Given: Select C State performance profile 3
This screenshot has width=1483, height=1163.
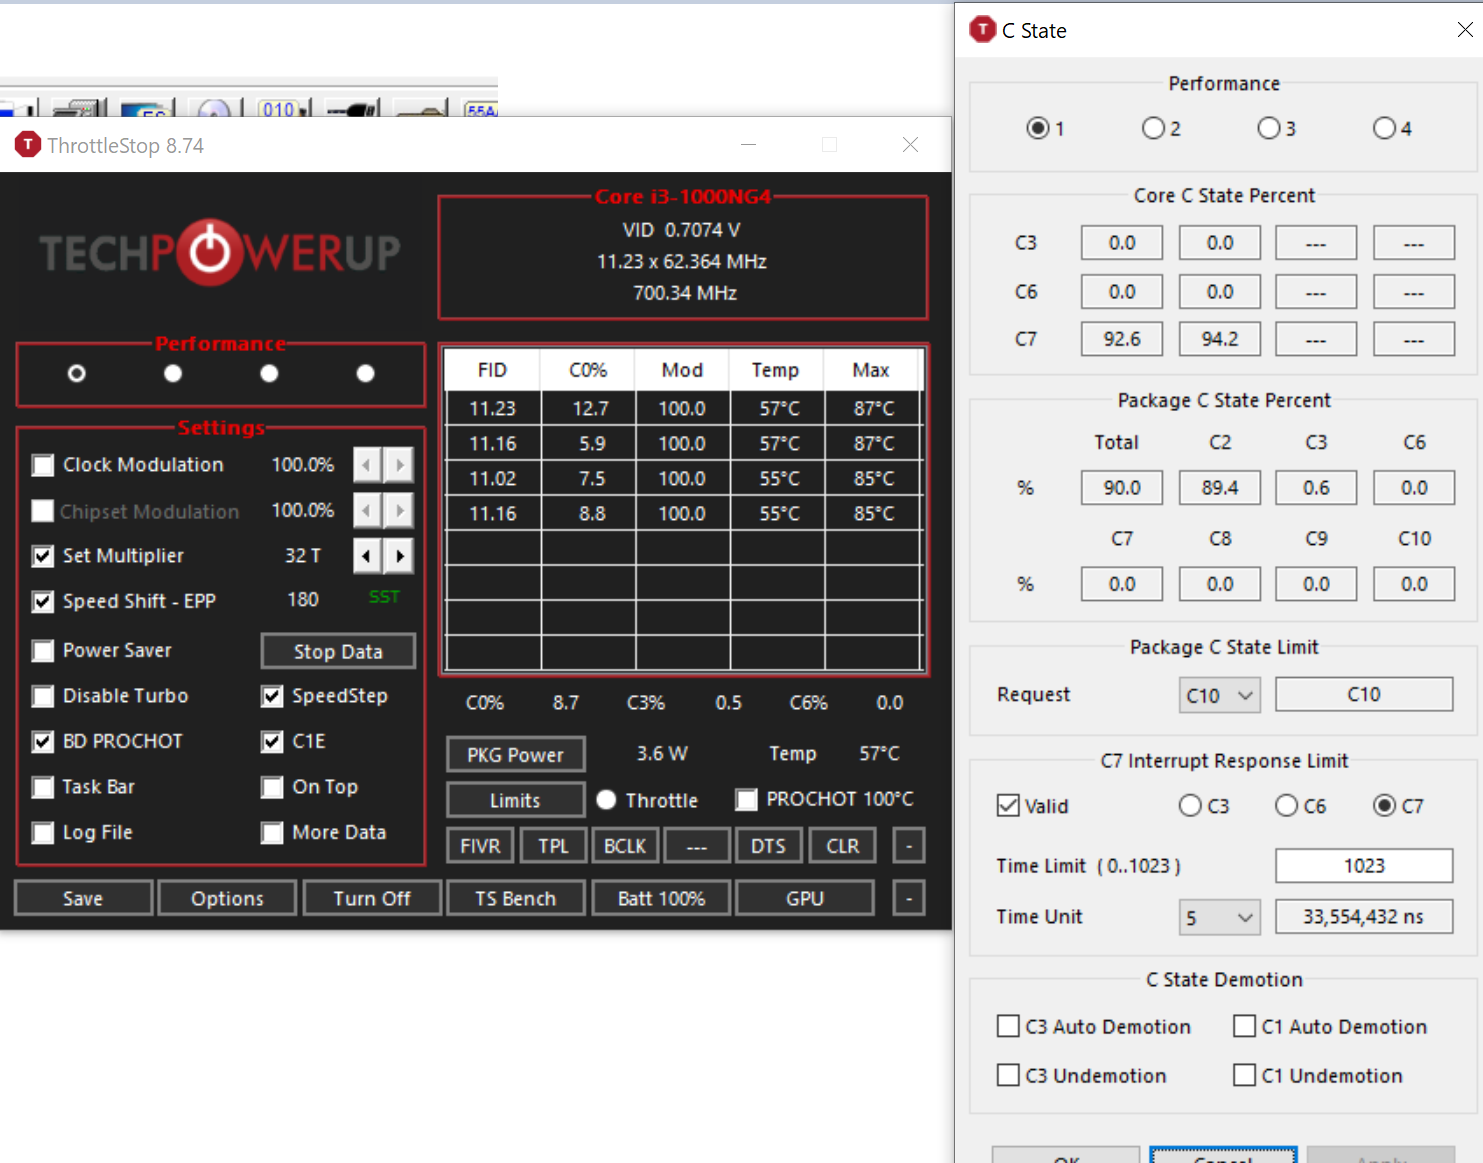Looking at the screenshot, I should point(1269,128).
